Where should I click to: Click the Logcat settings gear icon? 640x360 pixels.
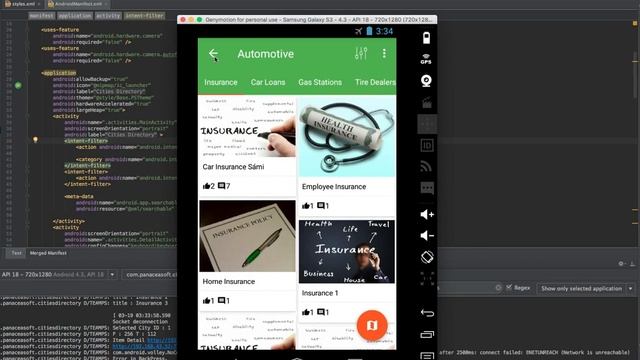(621, 264)
